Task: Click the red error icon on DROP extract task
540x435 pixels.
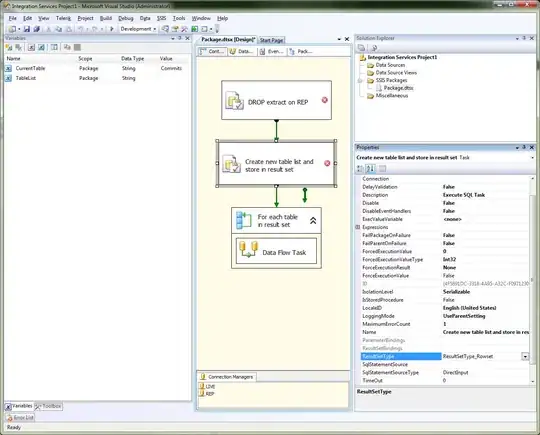Action: pos(324,100)
